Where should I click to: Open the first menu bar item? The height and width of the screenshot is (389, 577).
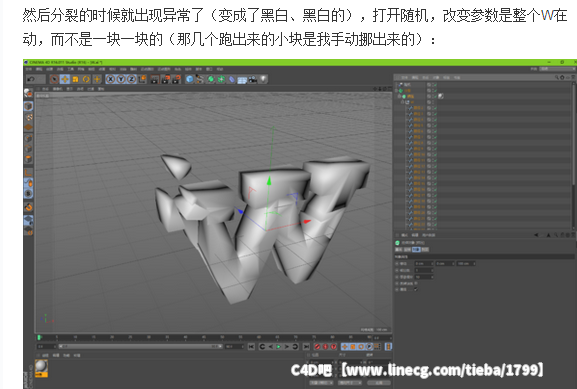29,69
